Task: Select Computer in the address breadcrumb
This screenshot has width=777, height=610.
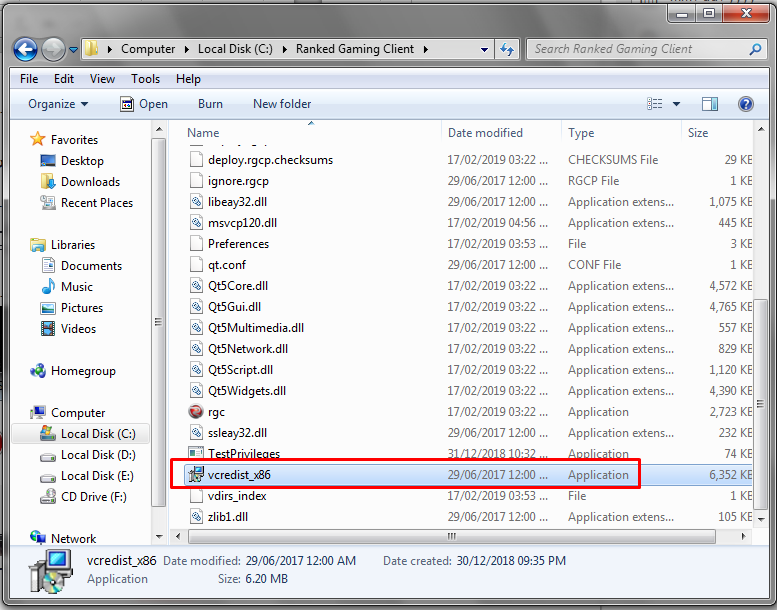Action: (148, 49)
